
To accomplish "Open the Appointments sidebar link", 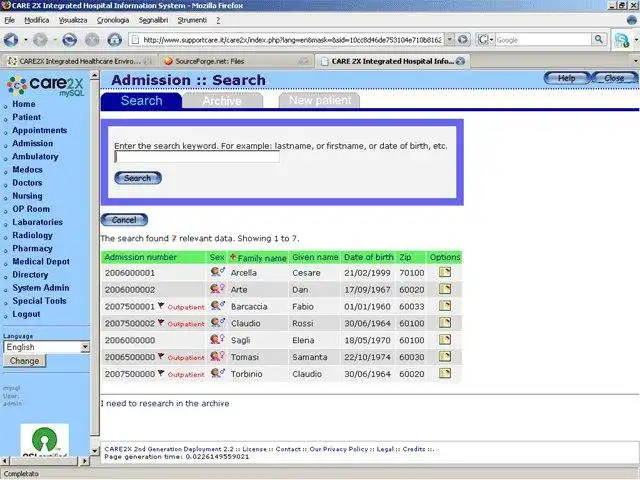I will tap(40, 130).
